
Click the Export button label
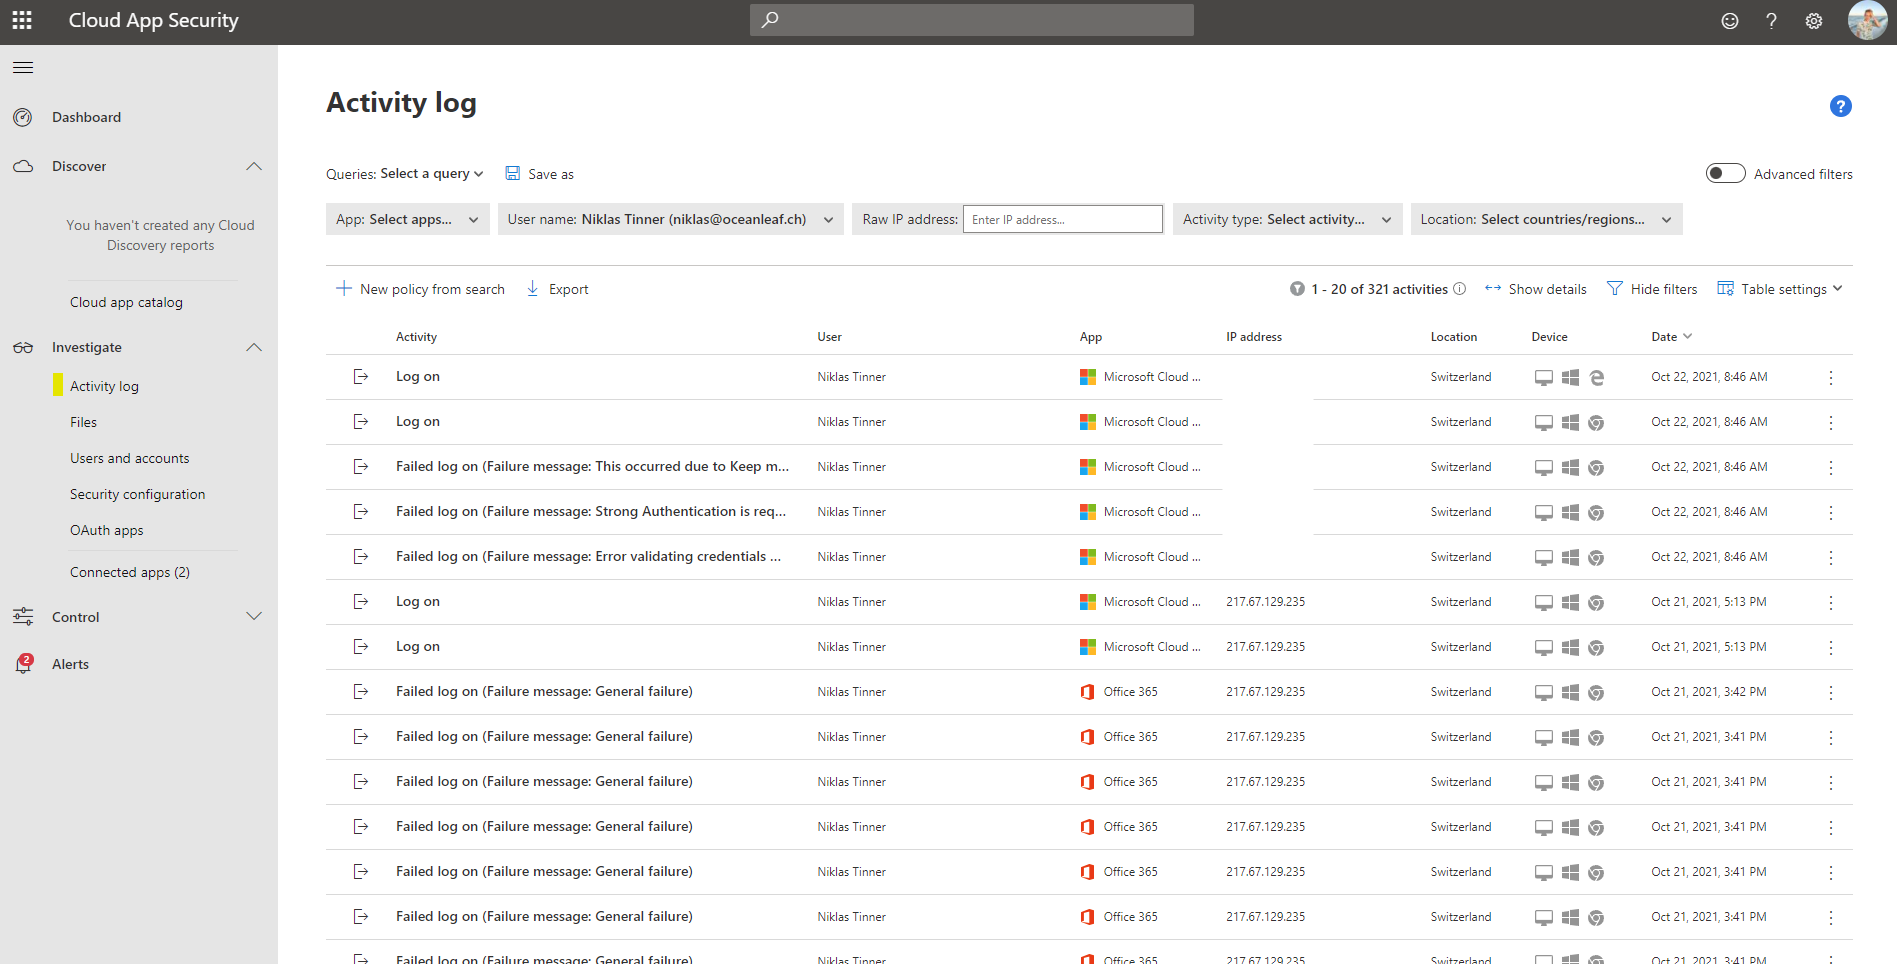(x=568, y=289)
